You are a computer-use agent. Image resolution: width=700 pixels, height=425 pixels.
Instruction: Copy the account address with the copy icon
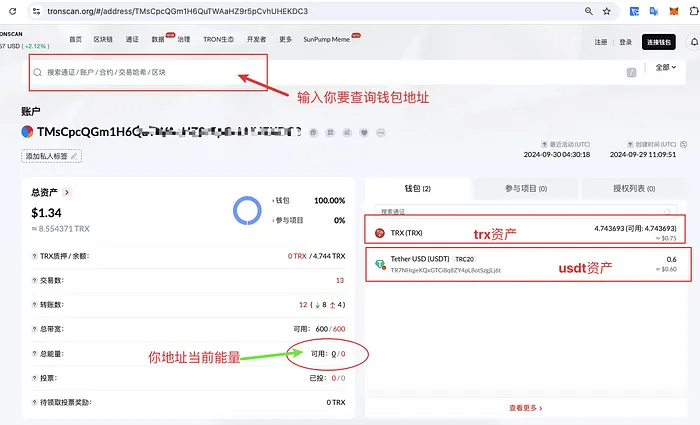click(313, 133)
